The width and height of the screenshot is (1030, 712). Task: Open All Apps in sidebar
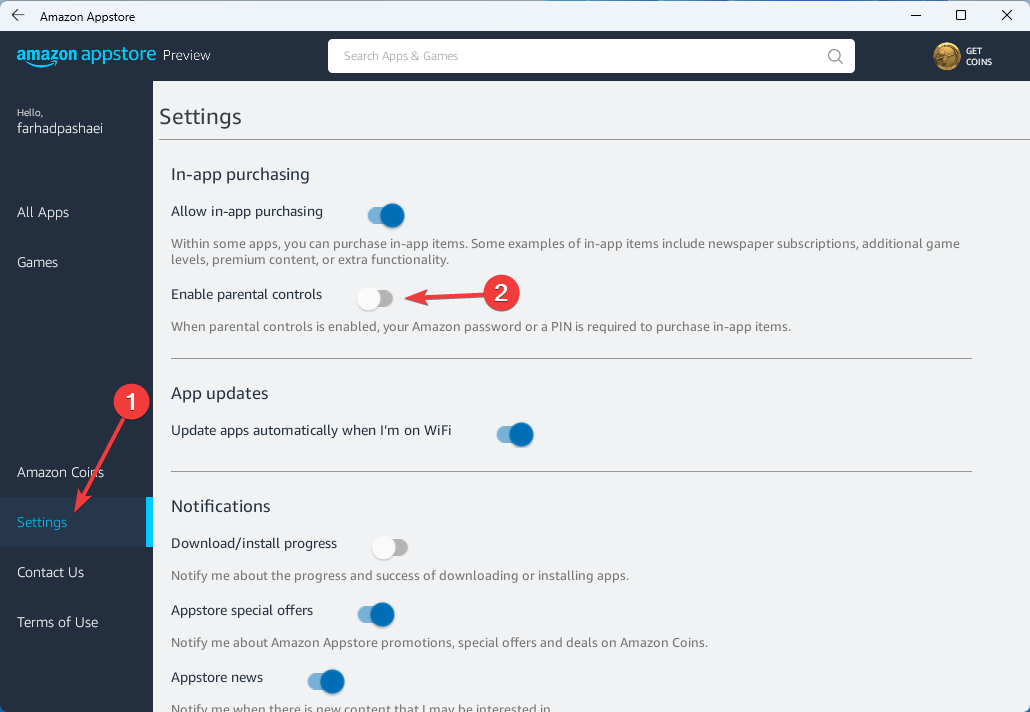pos(43,212)
